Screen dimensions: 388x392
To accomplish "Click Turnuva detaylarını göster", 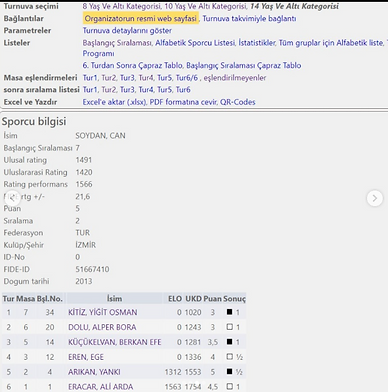I will coord(127,31).
